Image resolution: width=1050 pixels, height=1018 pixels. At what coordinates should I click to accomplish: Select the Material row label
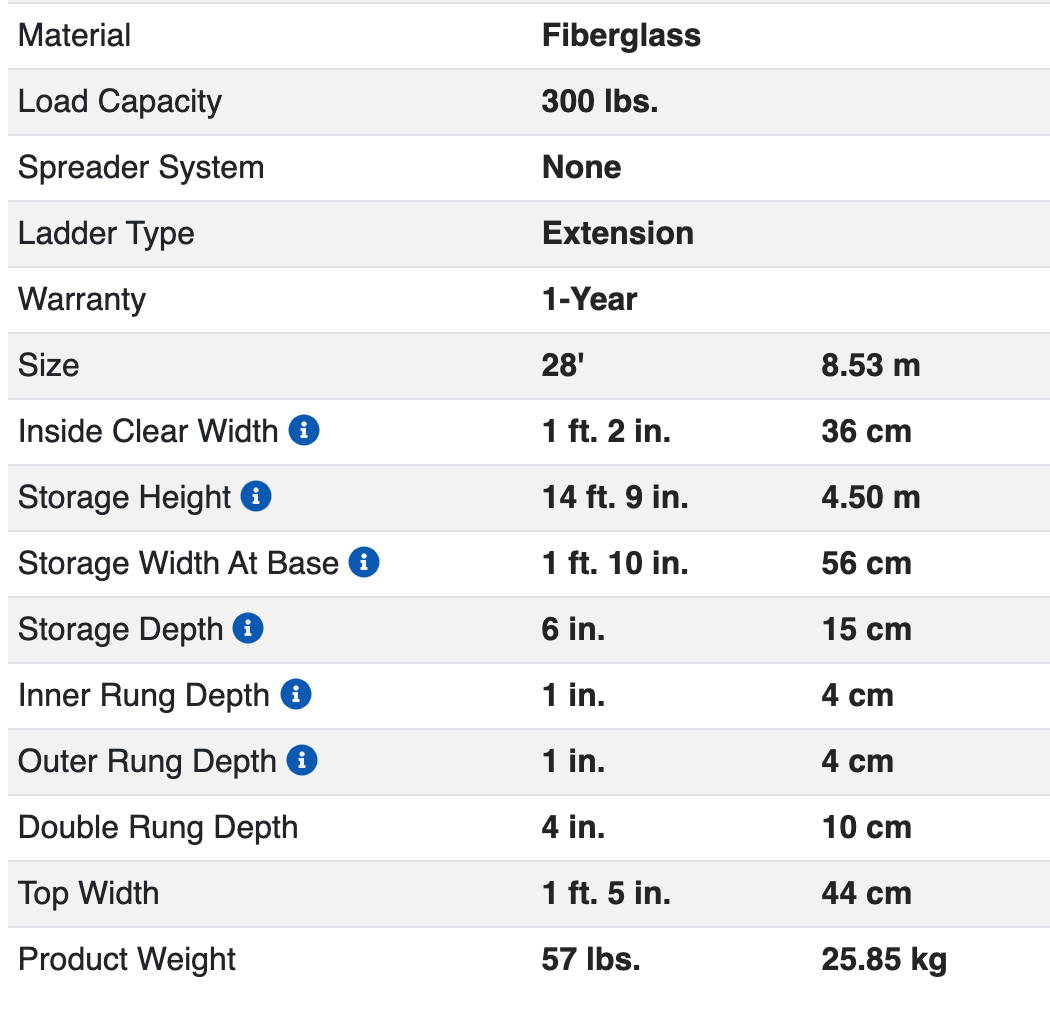[x=74, y=35]
